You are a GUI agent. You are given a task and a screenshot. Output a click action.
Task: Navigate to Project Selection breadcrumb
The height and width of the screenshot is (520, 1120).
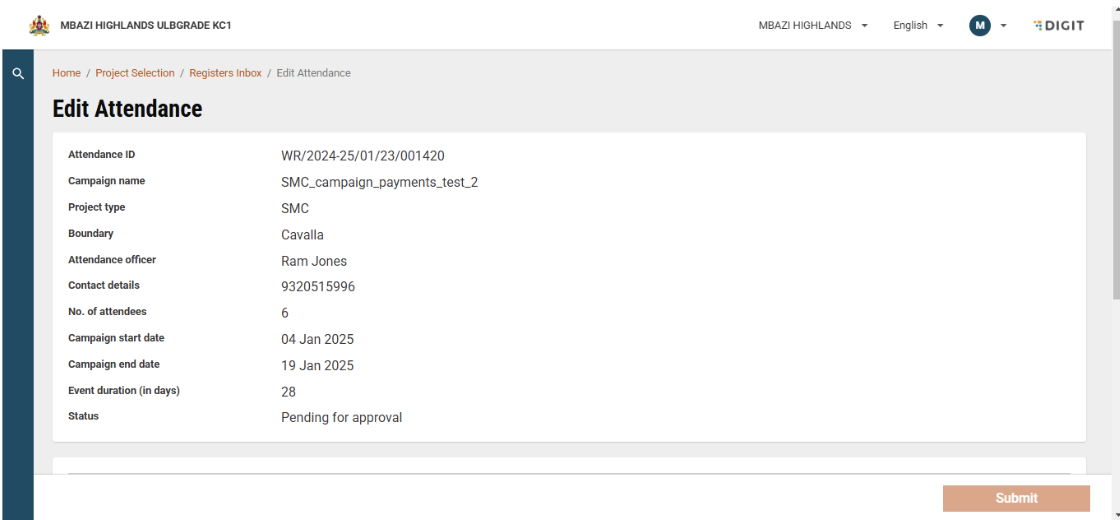(135, 73)
